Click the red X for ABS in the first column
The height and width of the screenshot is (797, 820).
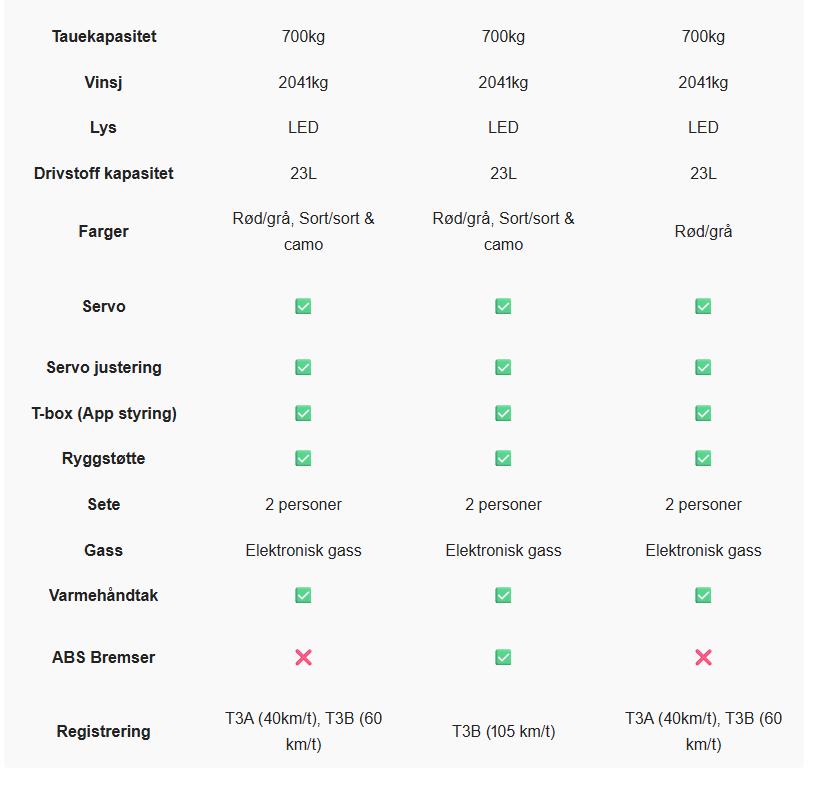(303, 657)
